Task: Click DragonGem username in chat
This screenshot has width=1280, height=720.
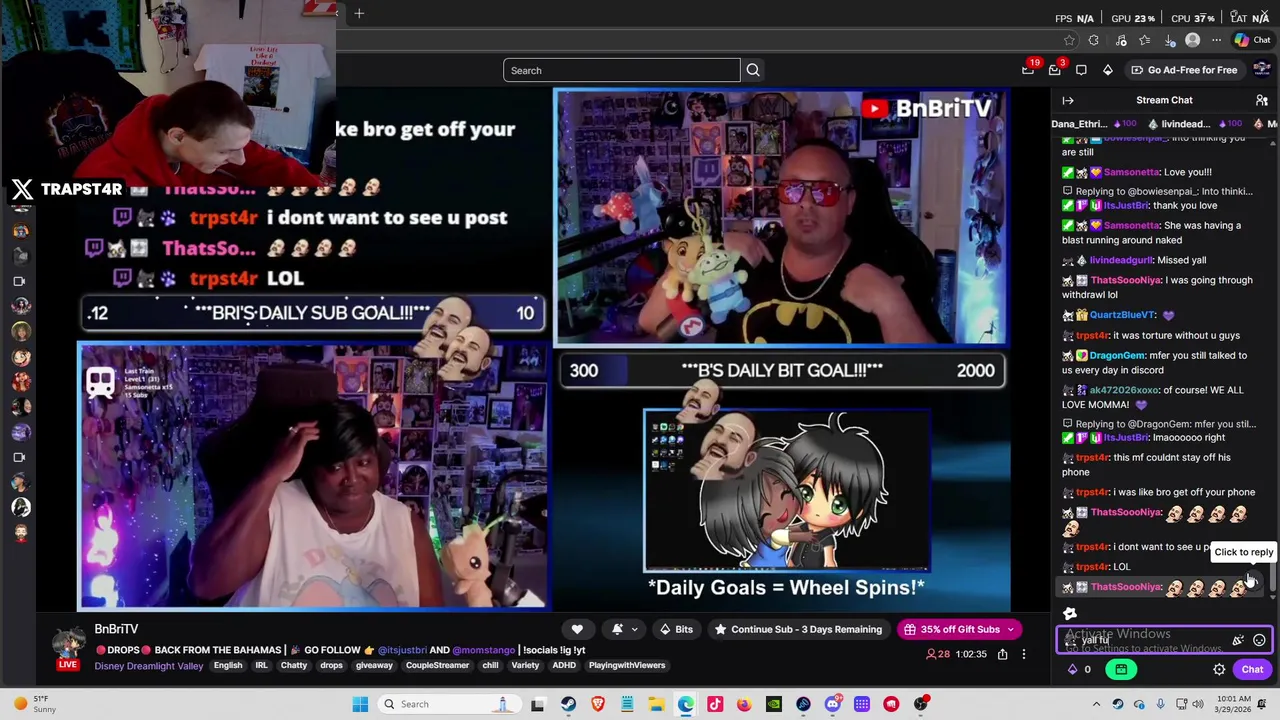Action: point(1116,355)
